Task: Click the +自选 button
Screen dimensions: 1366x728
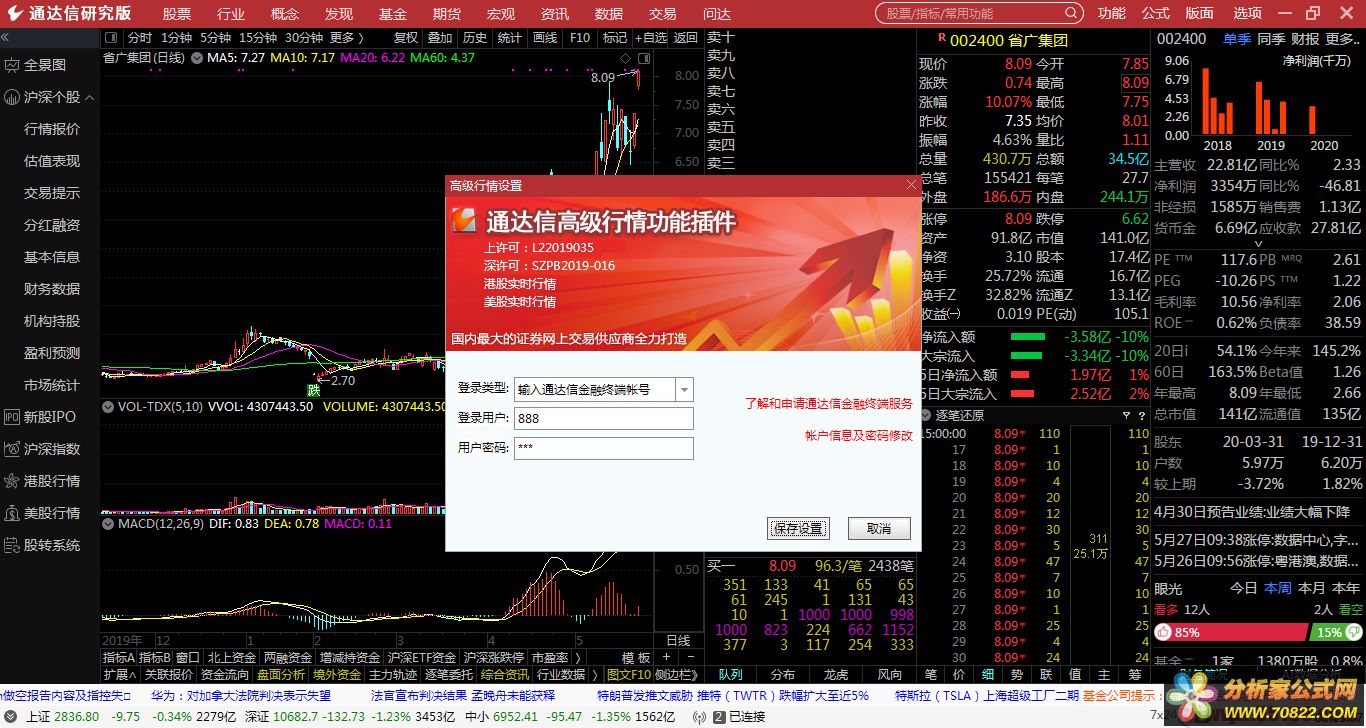Action: coord(650,38)
